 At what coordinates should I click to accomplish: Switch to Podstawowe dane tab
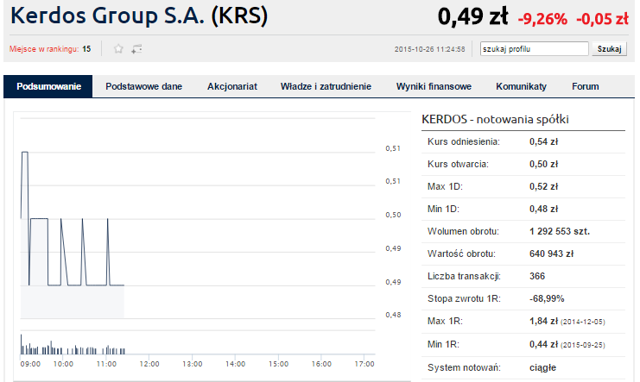(144, 87)
